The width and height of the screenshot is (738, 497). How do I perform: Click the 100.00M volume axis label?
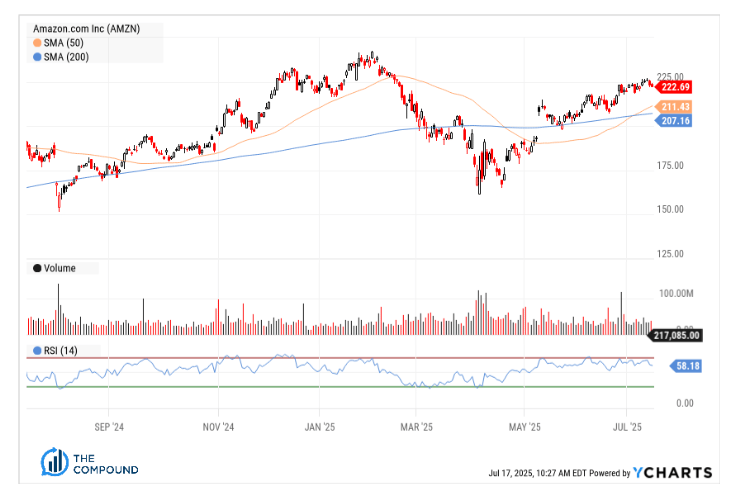click(676, 294)
